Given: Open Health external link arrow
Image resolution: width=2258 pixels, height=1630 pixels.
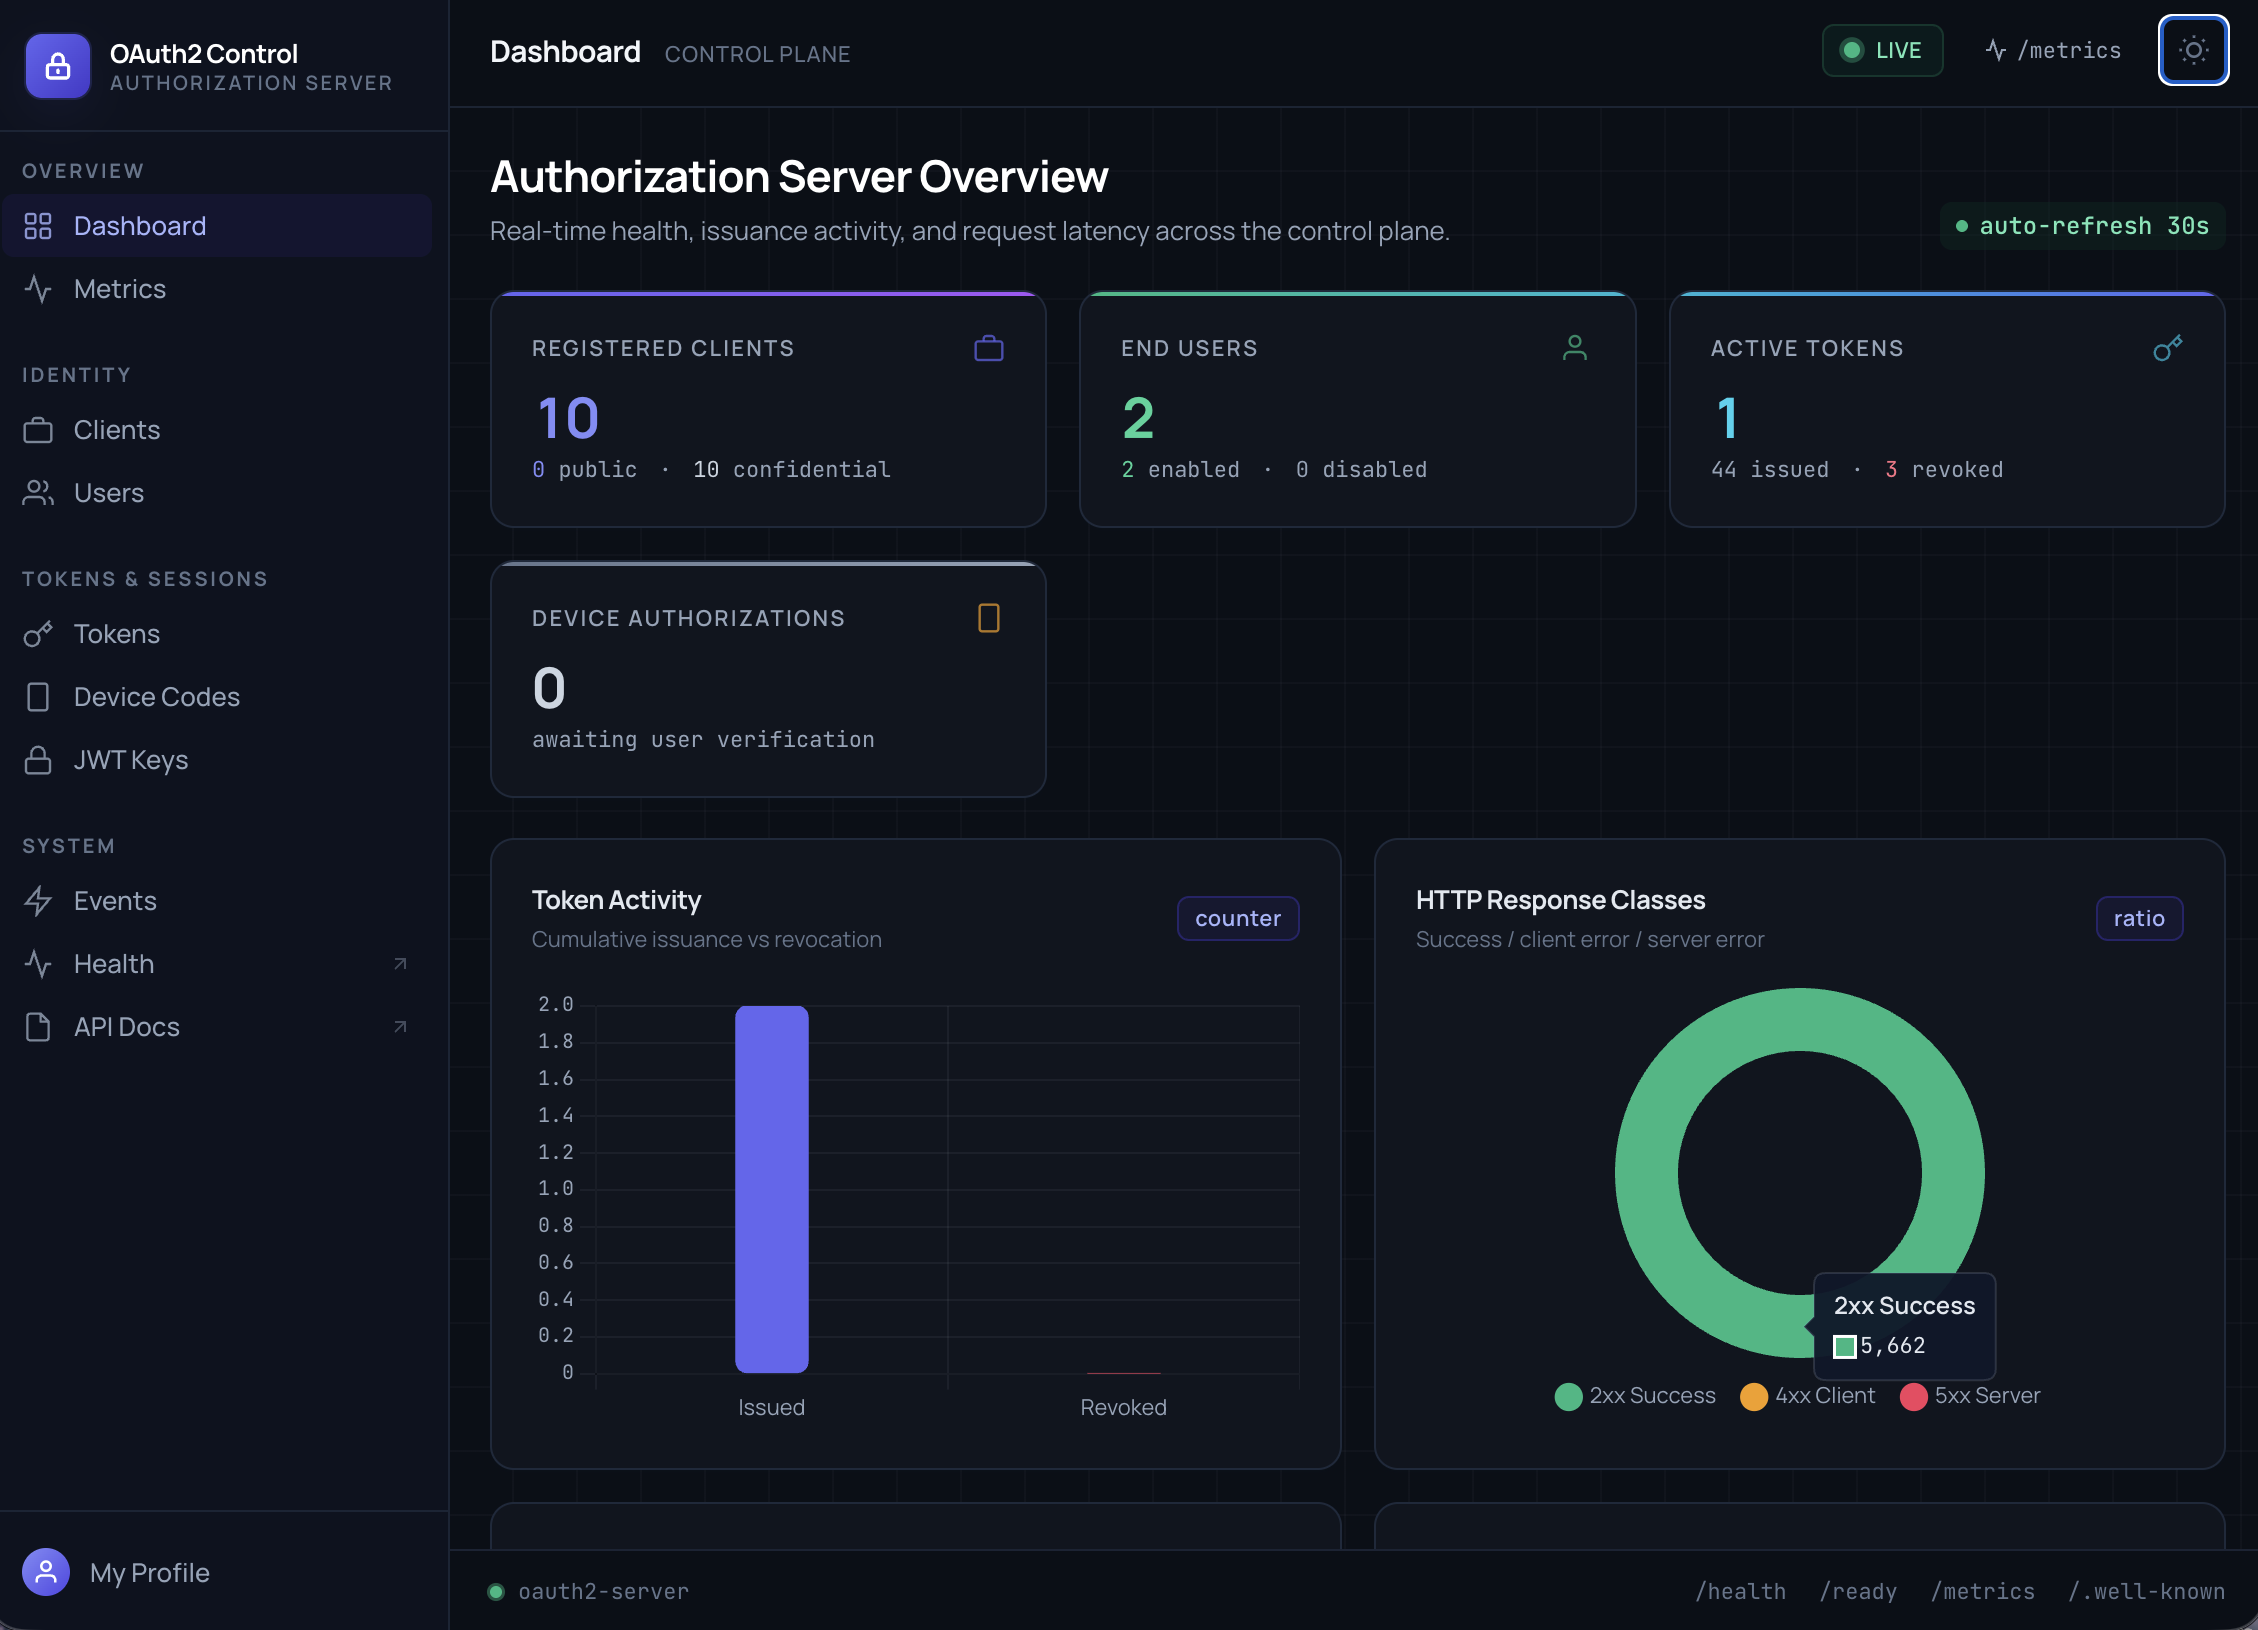Looking at the screenshot, I should pyautogui.click(x=400, y=964).
